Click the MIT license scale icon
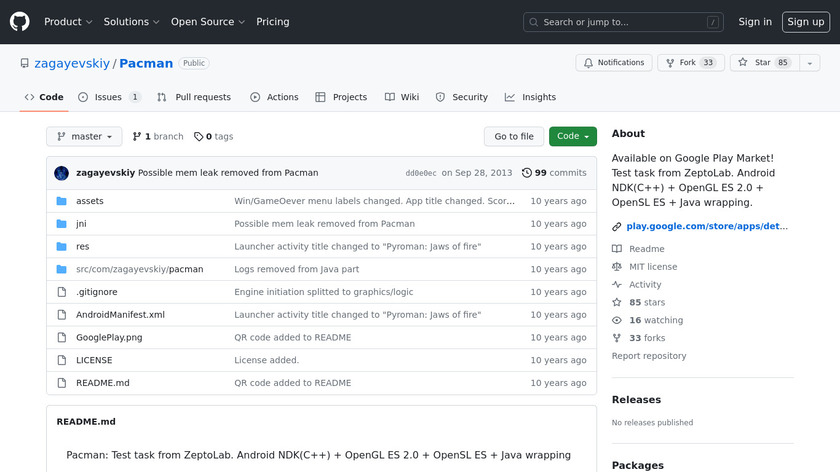 point(617,267)
